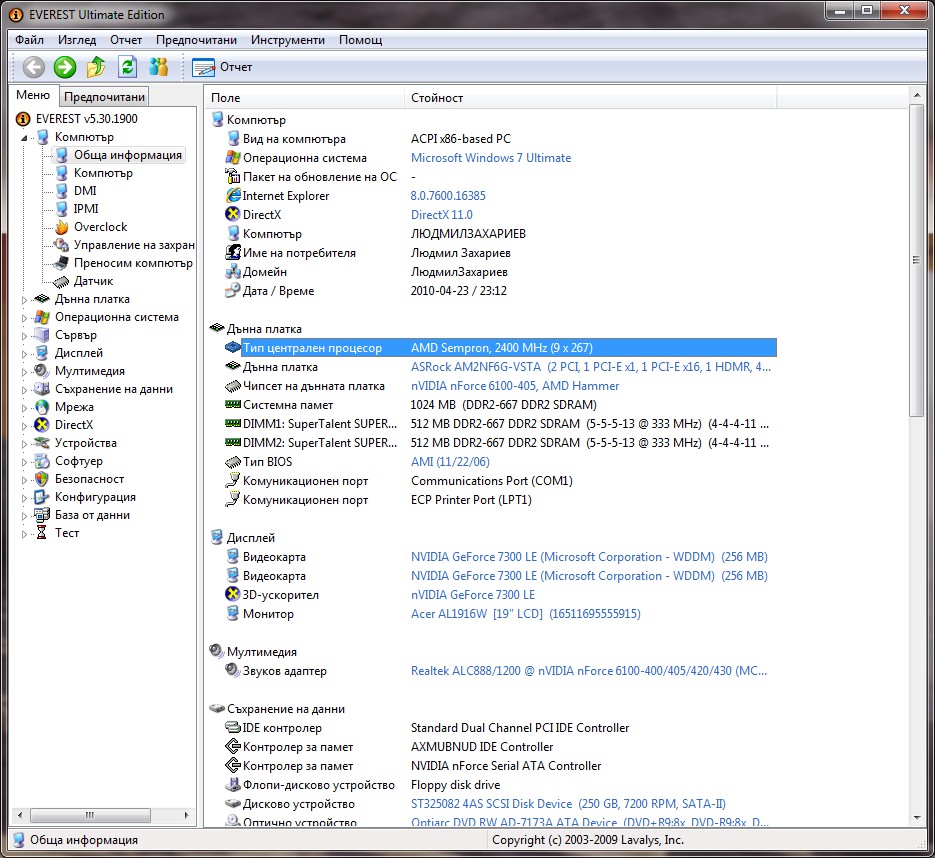Open the Изглед menu
Viewport: 935px width, 858px height.
[x=77, y=40]
